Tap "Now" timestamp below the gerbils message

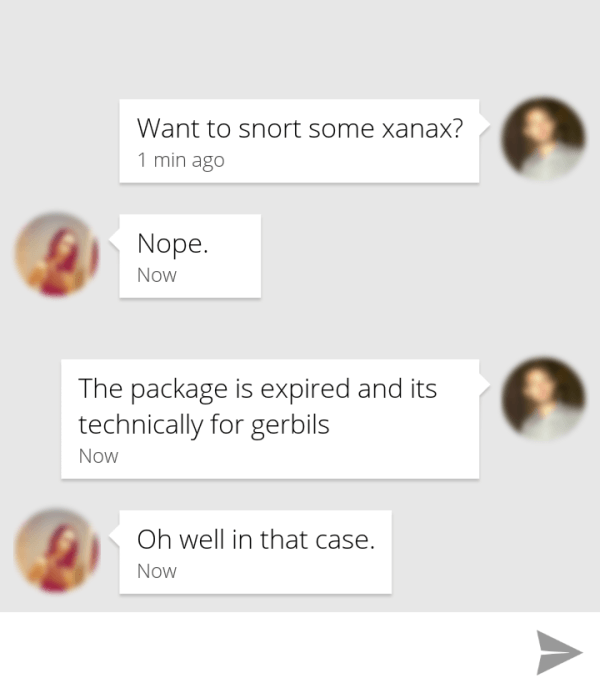point(99,456)
